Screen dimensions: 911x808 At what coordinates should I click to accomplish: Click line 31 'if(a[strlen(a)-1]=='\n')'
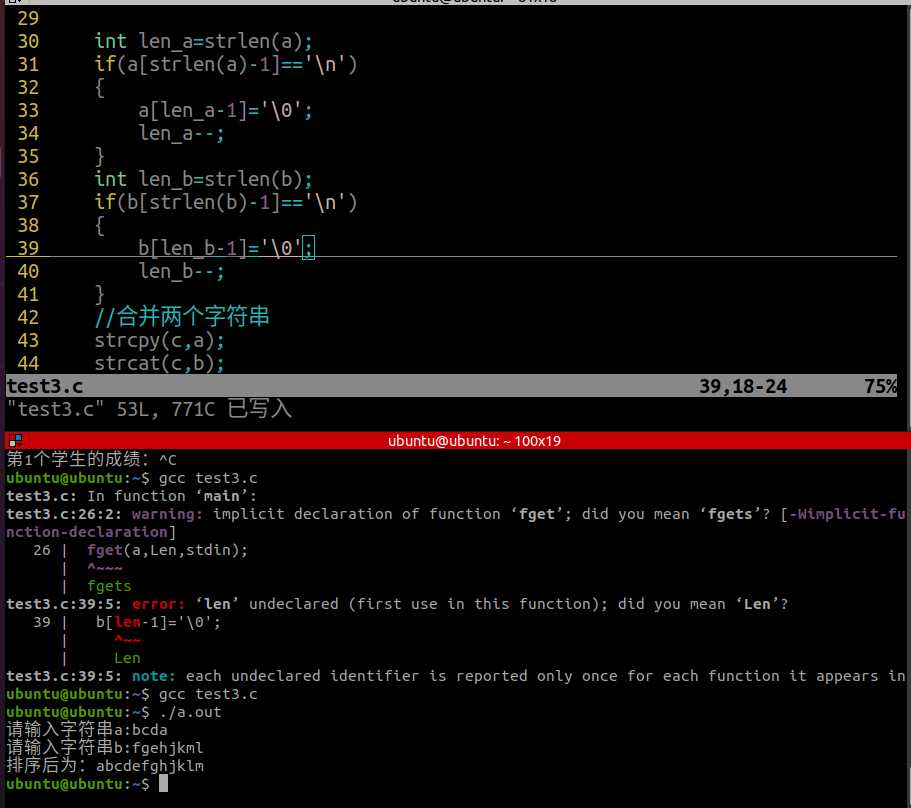click(225, 64)
